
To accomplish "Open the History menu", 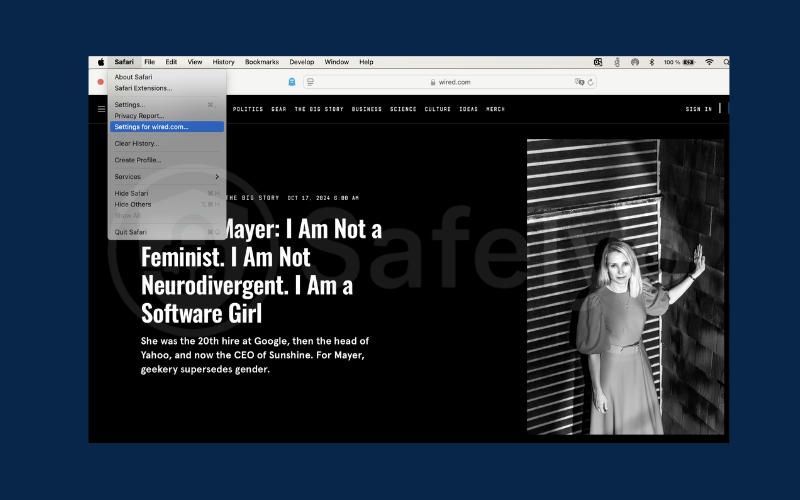I will [223, 62].
